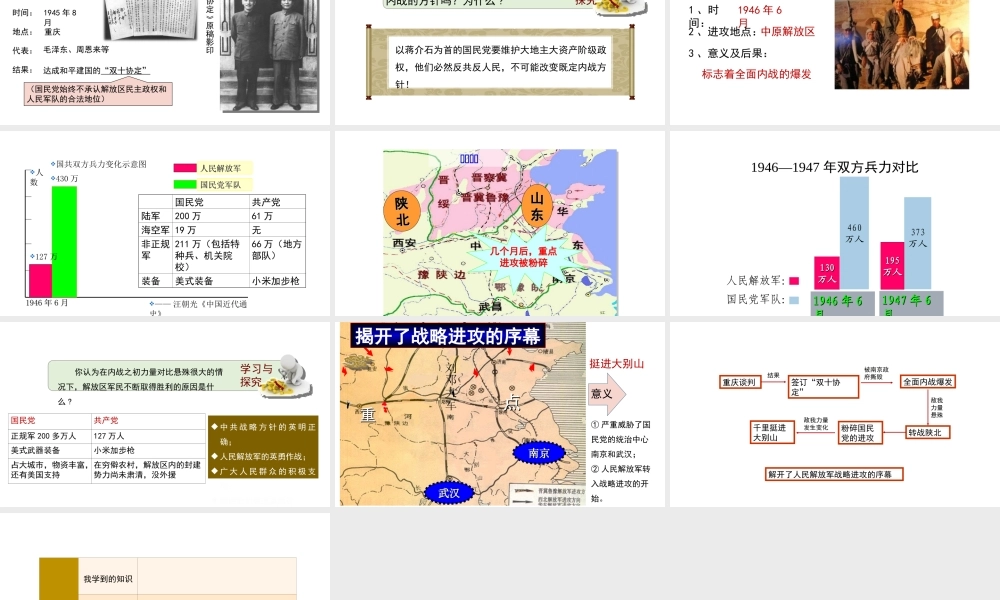Click the 460万人 blue bar label
This screenshot has height=600, width=1000.
pos(854,233)
